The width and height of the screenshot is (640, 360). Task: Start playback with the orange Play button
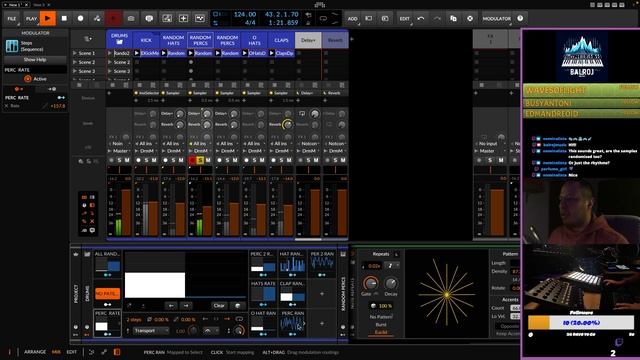(x=48, y=18)
